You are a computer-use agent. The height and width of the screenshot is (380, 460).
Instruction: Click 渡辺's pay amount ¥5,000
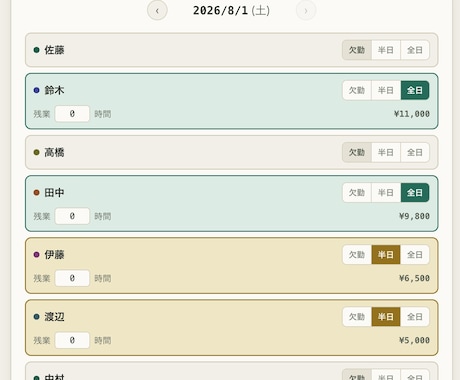[x=414, y=340]
